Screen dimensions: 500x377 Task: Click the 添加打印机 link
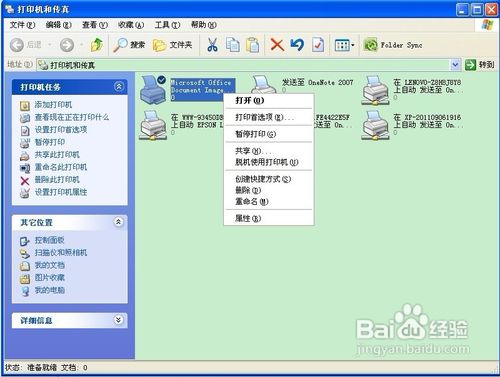tap(53, 105)
